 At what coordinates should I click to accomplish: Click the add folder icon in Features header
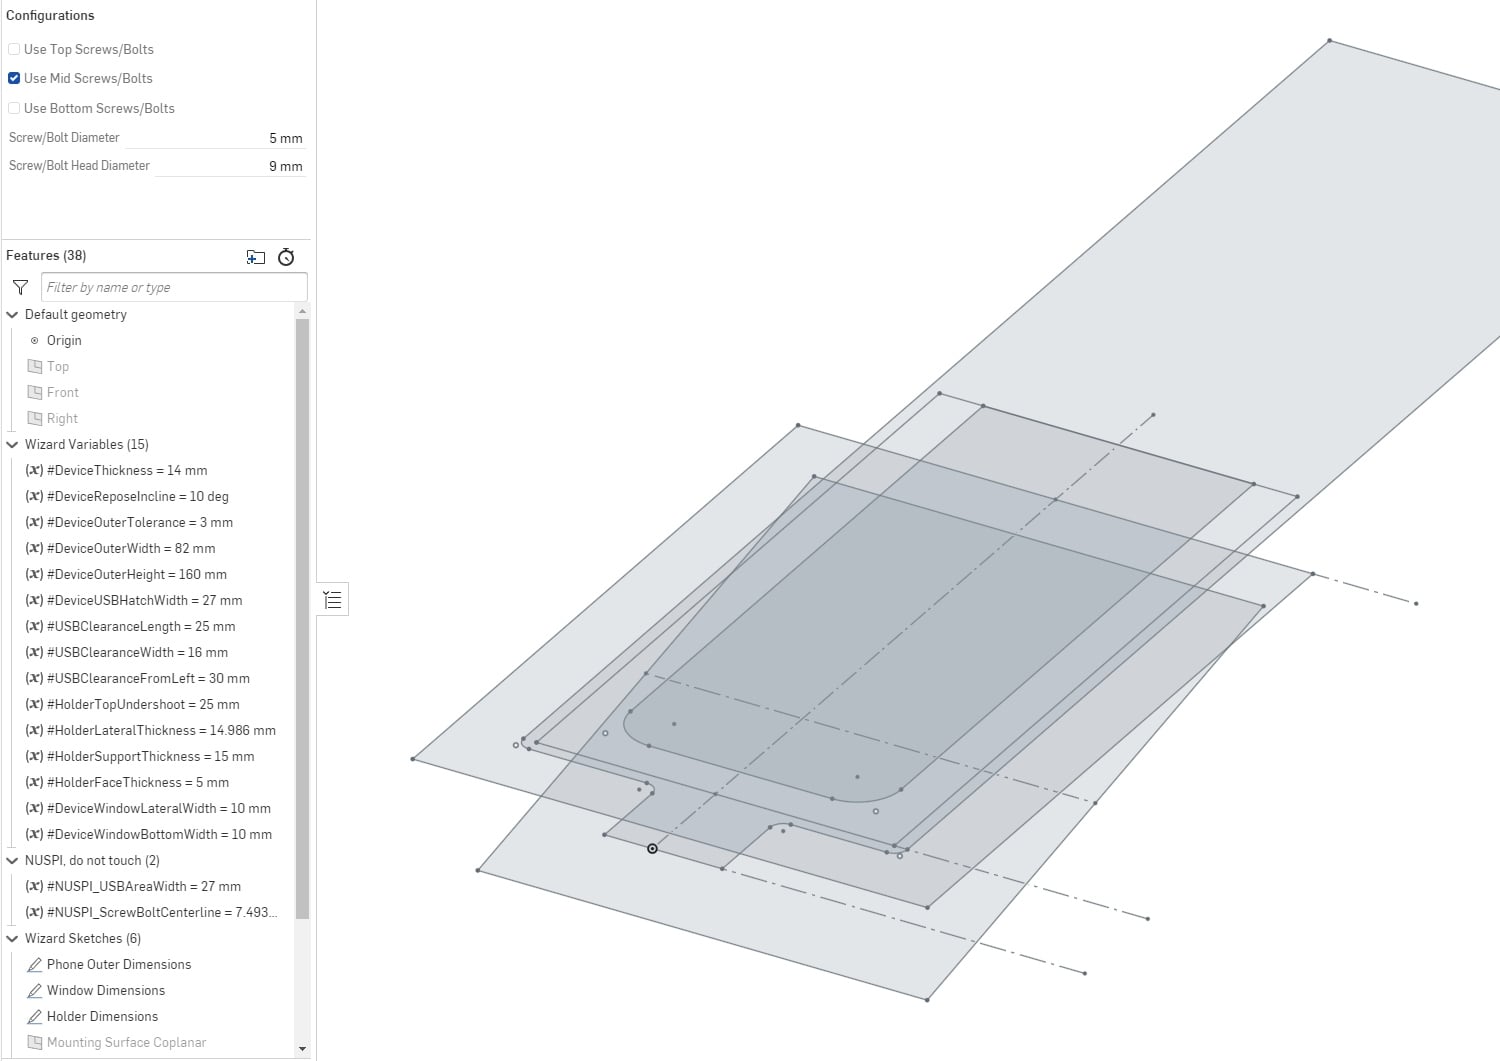(256, 257)
